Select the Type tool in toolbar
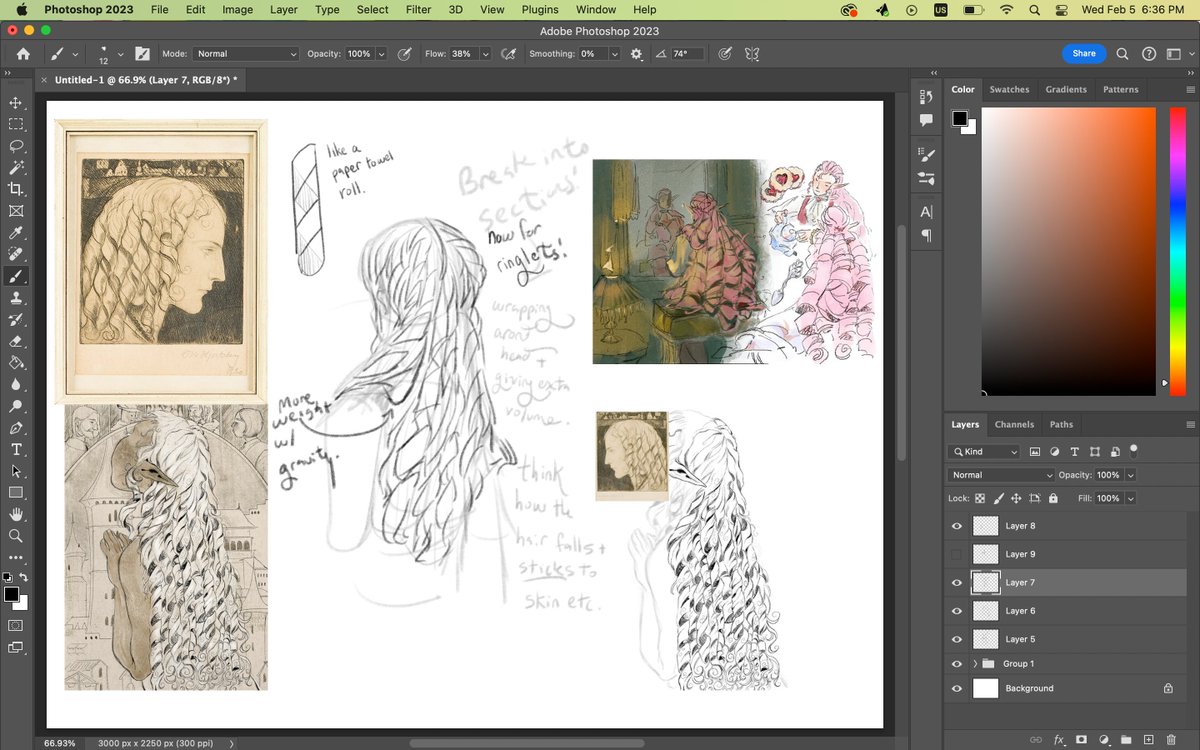 coord(16,450)
